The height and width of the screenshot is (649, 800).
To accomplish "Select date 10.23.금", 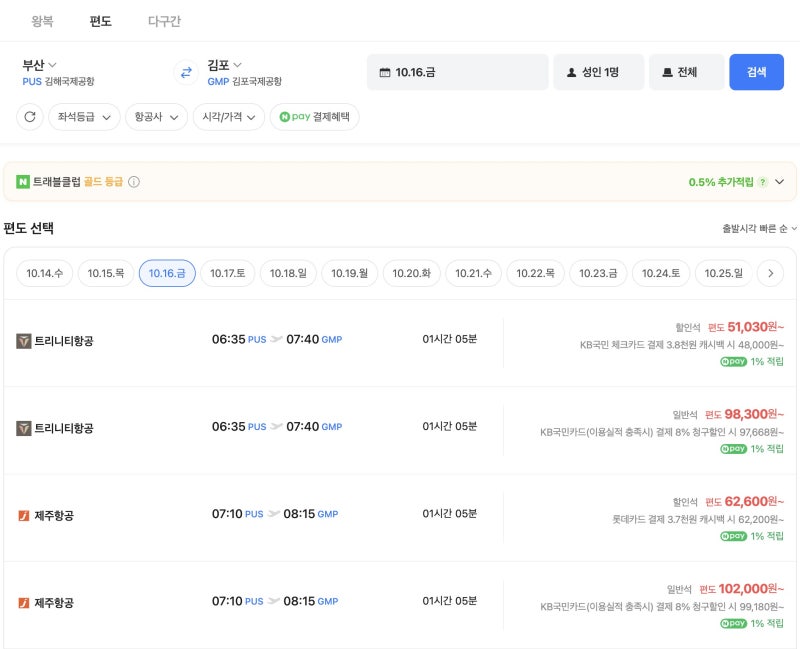I will coord(598,273).
